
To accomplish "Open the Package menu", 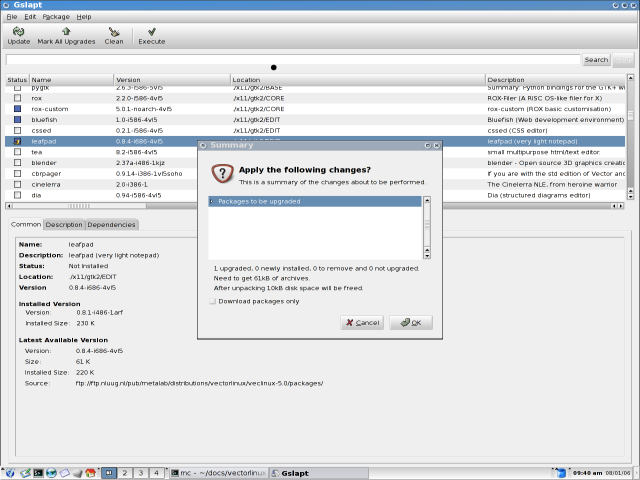I will (56, 17).
